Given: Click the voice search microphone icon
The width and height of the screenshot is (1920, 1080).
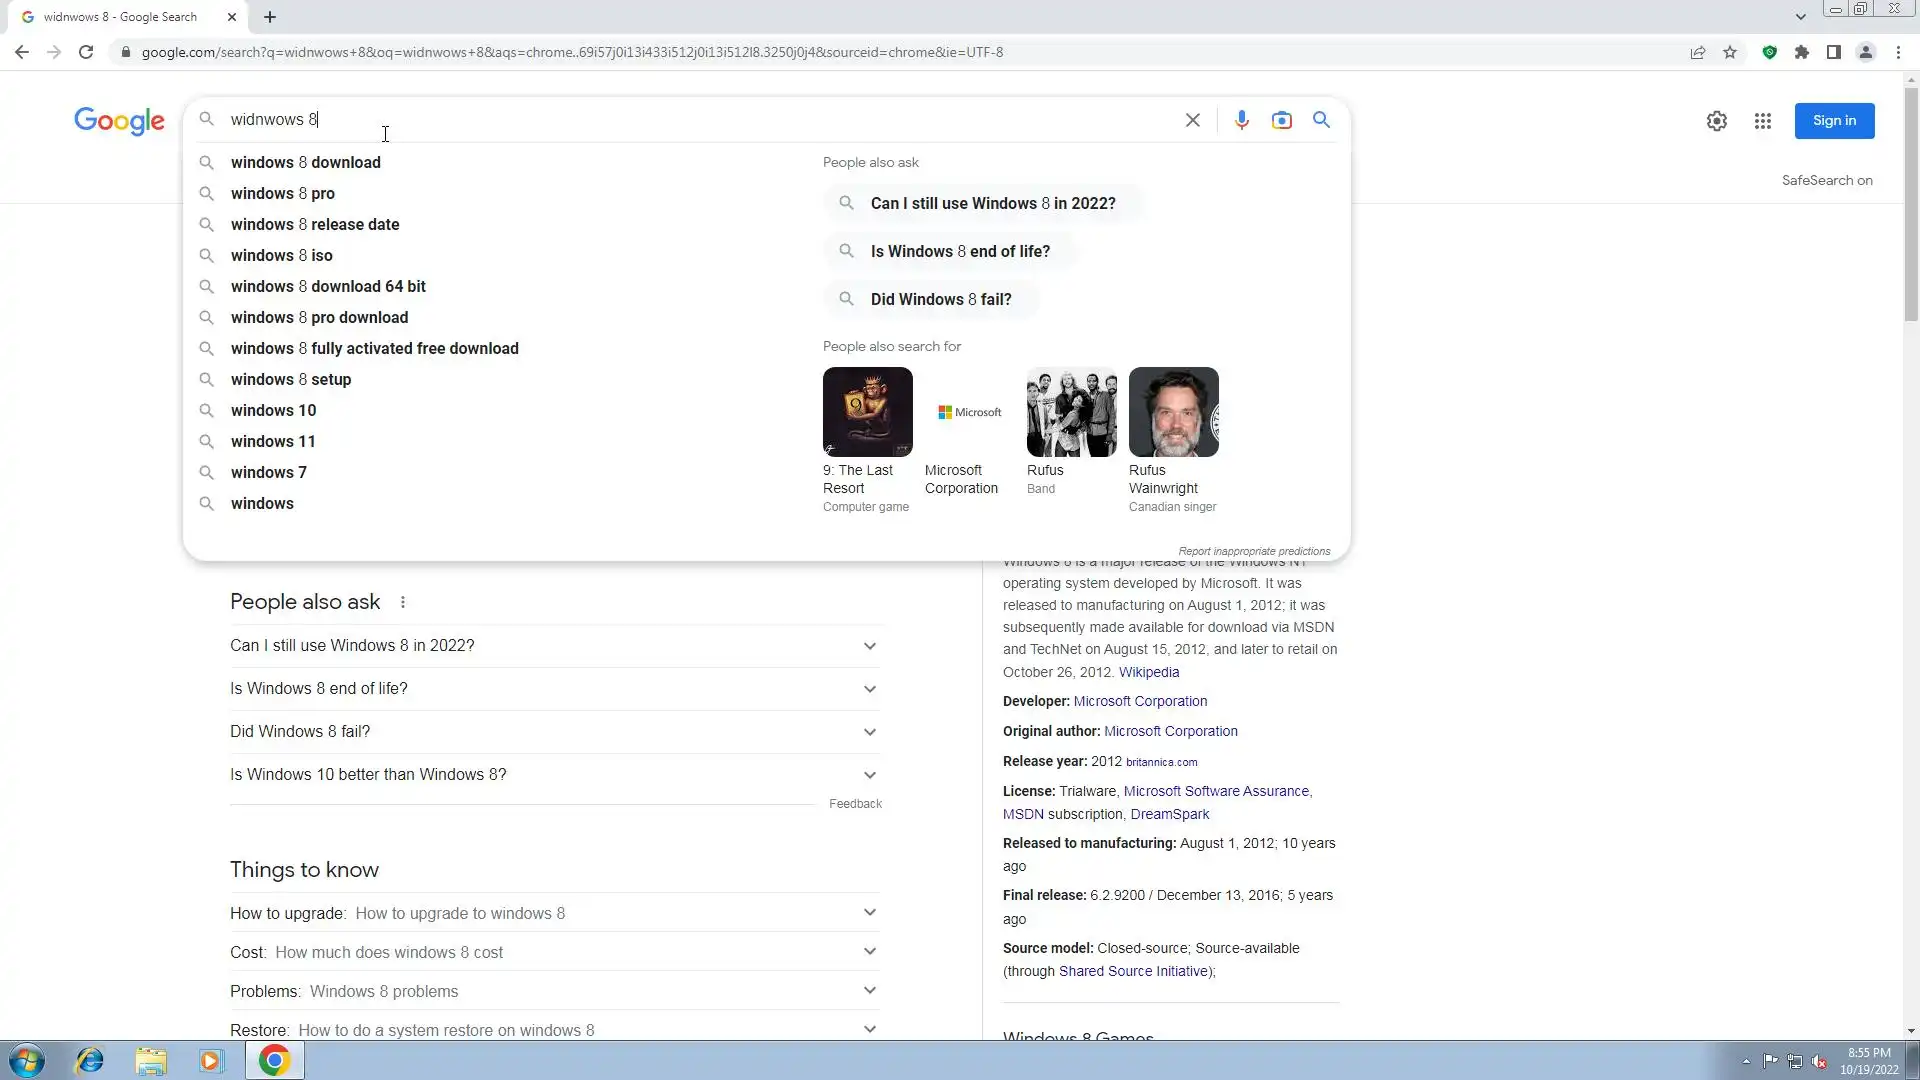Looking at the screenshot, I should (1241, 120).
